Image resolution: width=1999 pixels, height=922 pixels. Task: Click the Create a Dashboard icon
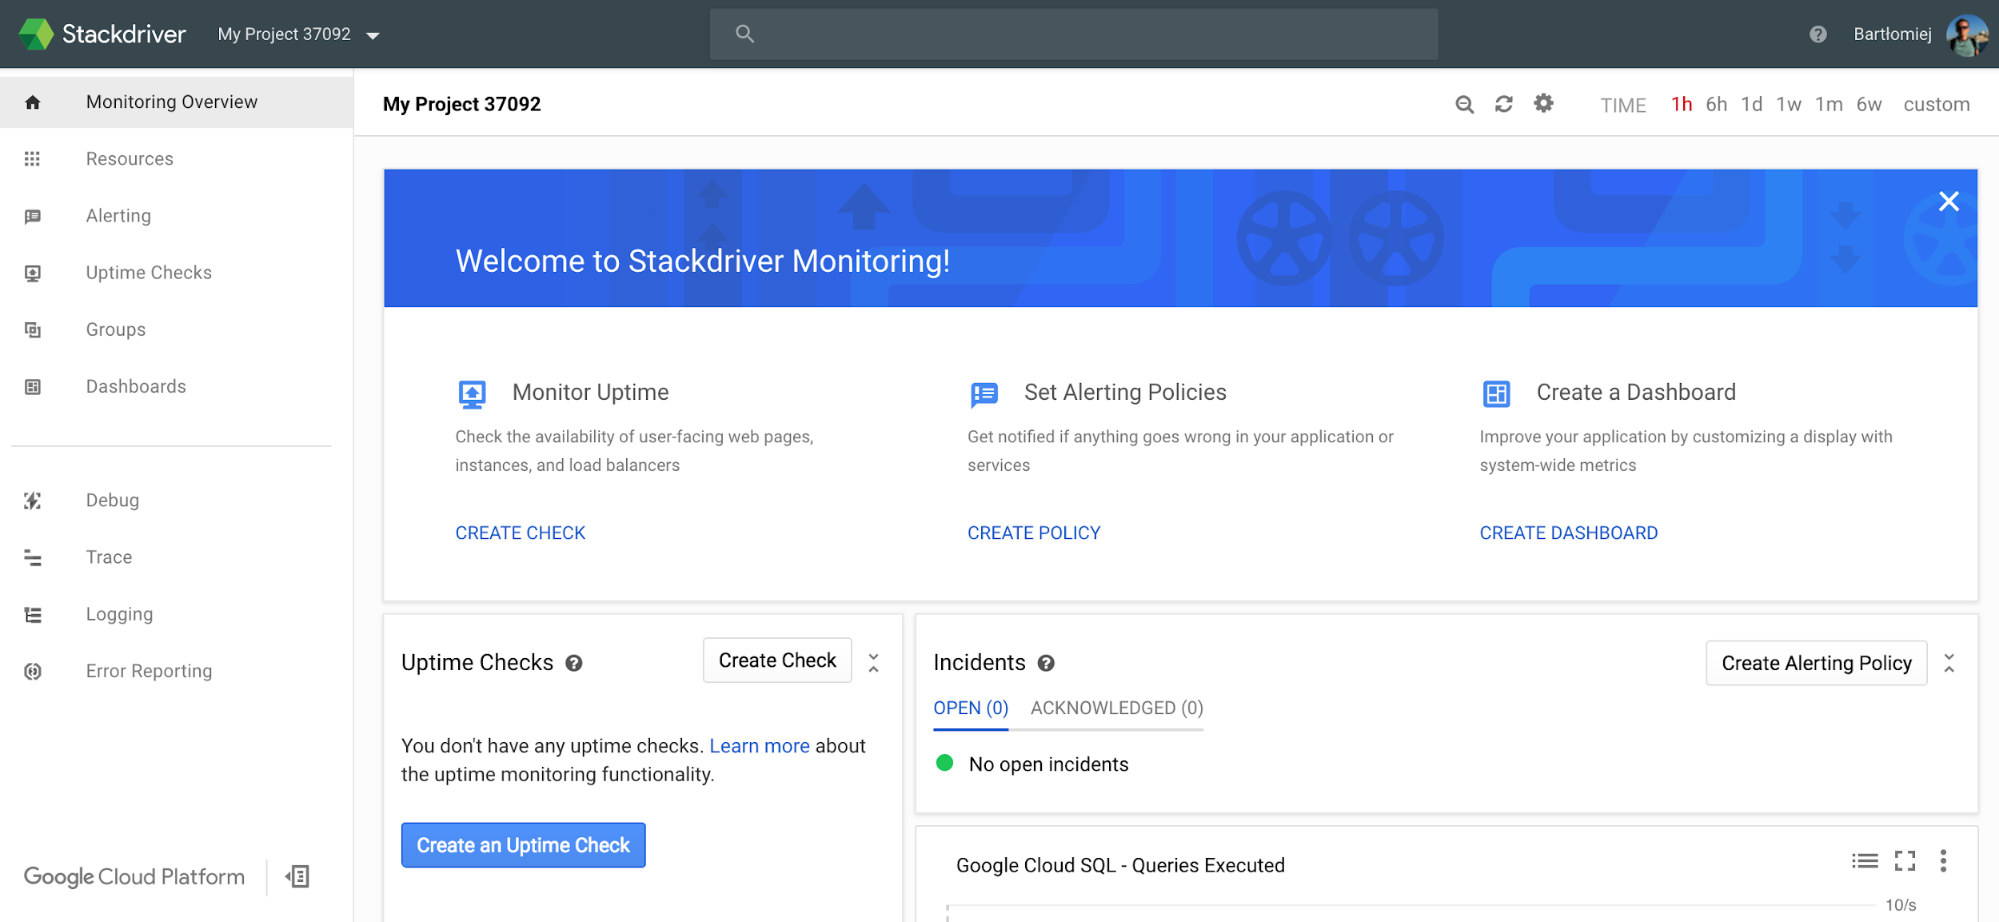point(1496,394)
